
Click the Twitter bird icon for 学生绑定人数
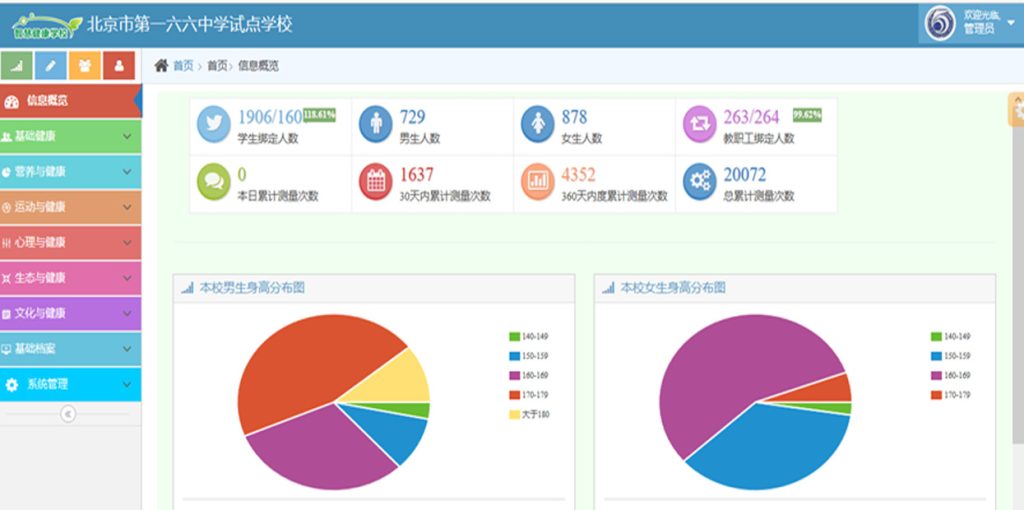coord(213,125)
